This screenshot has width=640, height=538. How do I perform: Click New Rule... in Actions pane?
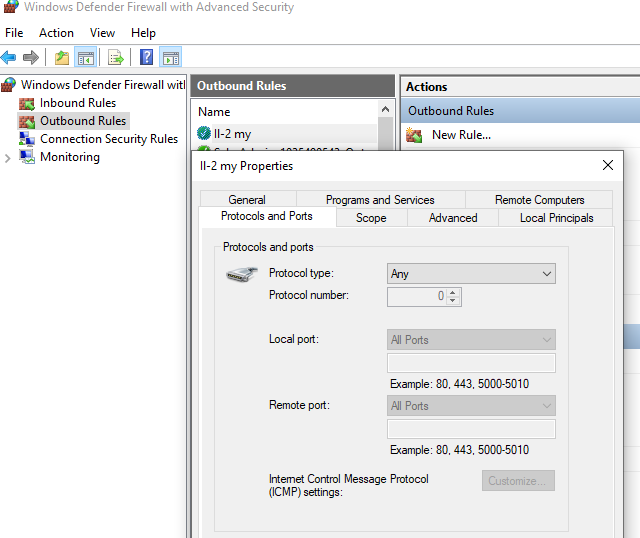tap(461, 135)
